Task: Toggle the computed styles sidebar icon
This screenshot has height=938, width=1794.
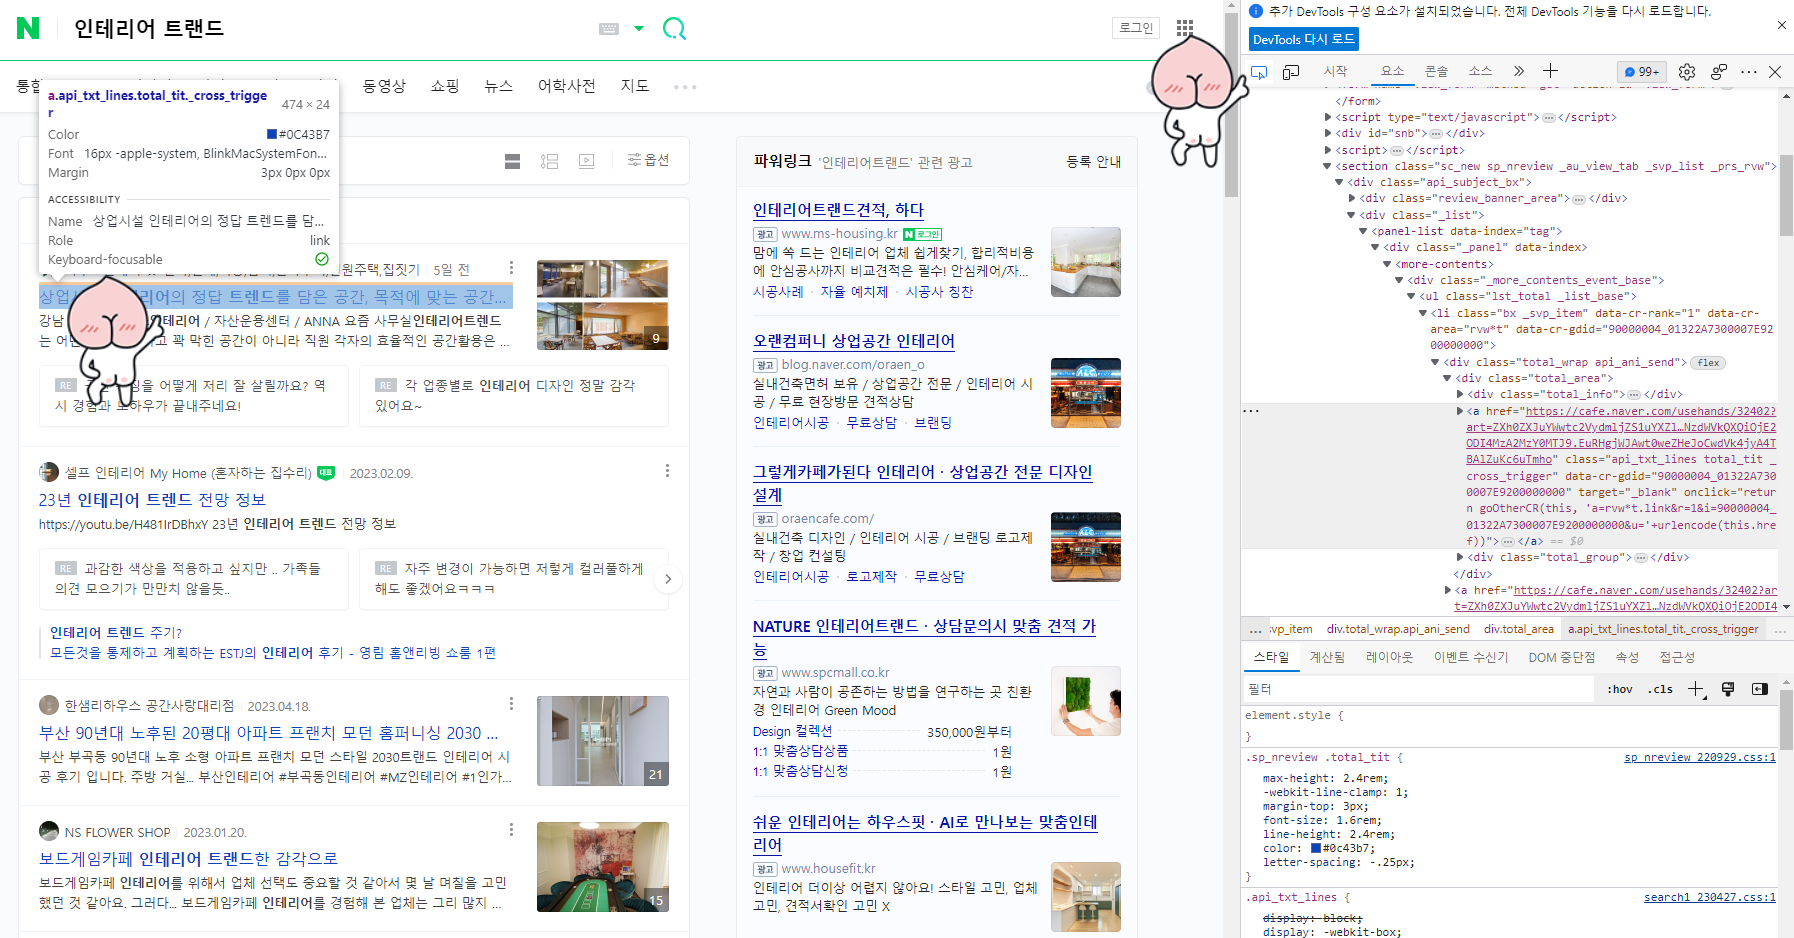Action: click(x=1760, y=689)
